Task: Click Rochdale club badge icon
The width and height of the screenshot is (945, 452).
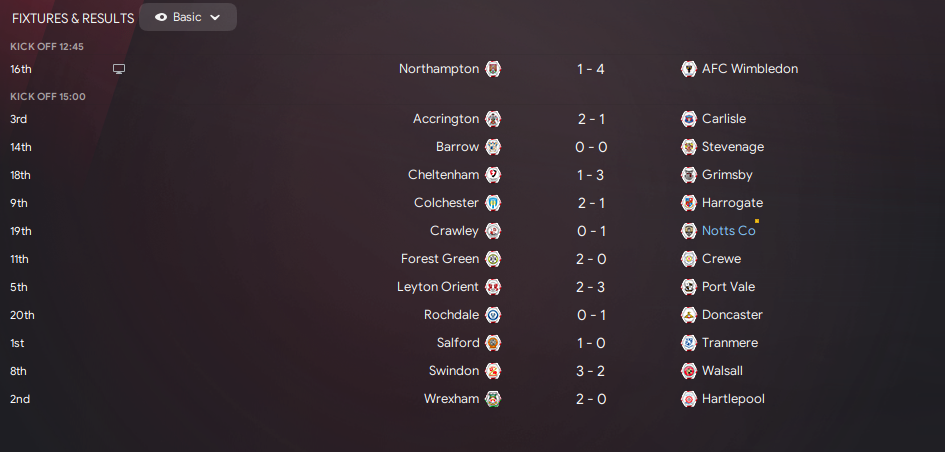Action: point(493,315)
